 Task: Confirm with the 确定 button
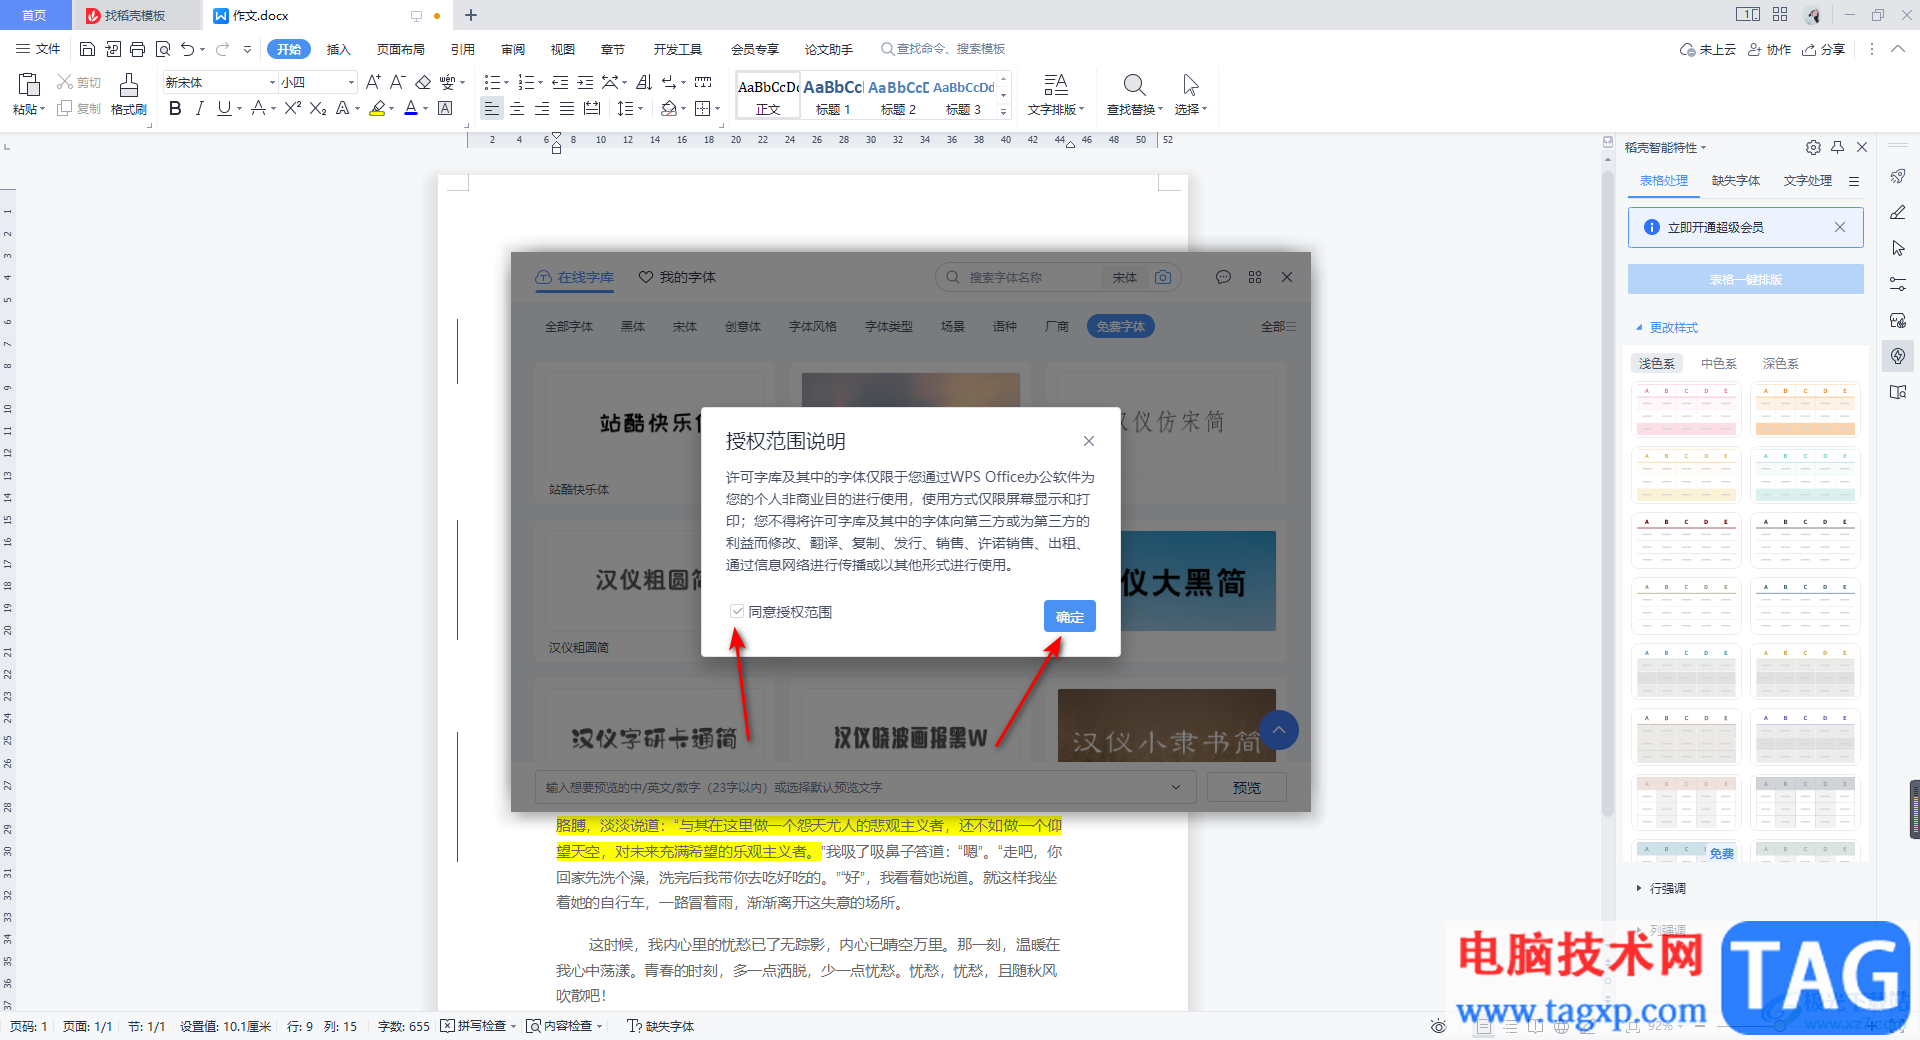coord(1069,616)
